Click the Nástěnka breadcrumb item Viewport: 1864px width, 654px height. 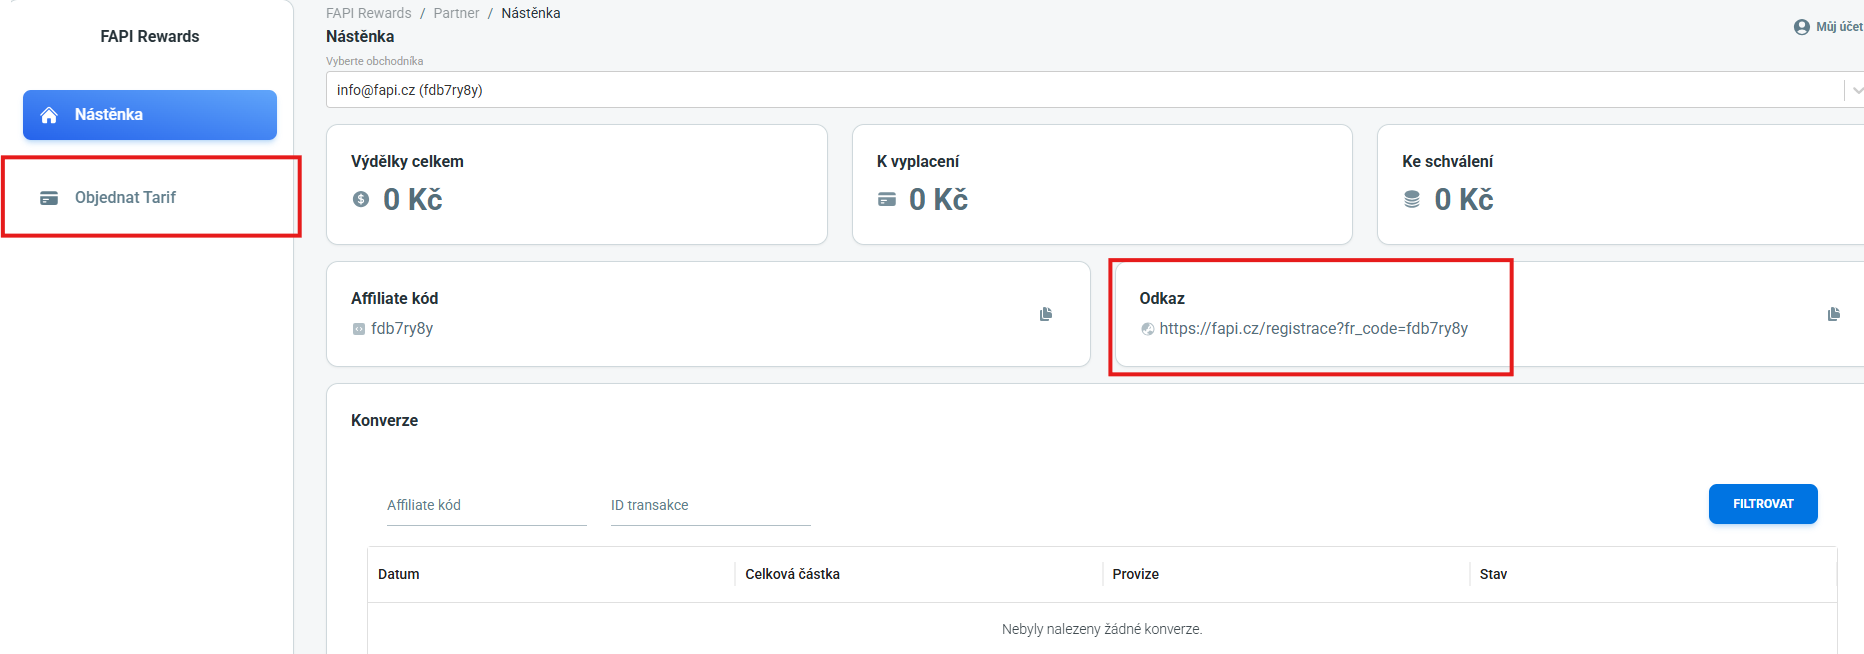coord(531,13)
